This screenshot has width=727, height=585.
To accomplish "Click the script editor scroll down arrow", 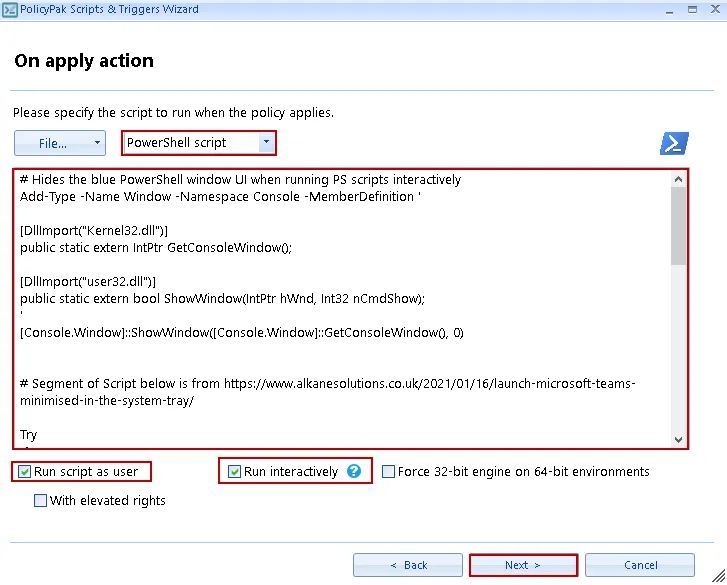I will [x=680, y=439].
